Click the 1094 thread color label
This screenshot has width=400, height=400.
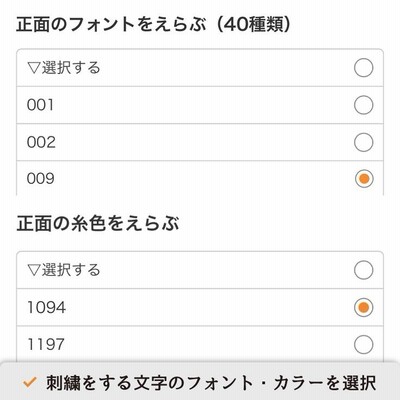point(46,308)
